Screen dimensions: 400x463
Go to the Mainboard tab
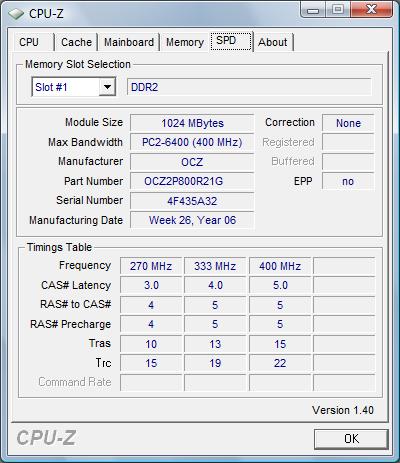(x=129, y=42)
